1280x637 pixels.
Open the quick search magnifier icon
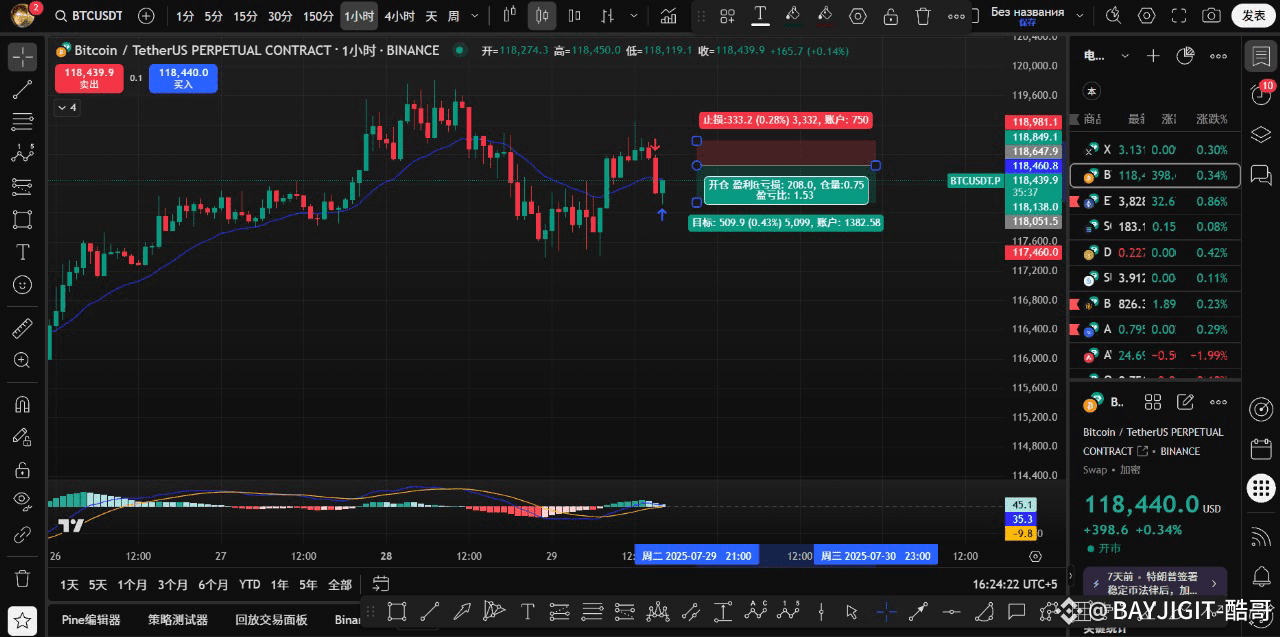1114,16
